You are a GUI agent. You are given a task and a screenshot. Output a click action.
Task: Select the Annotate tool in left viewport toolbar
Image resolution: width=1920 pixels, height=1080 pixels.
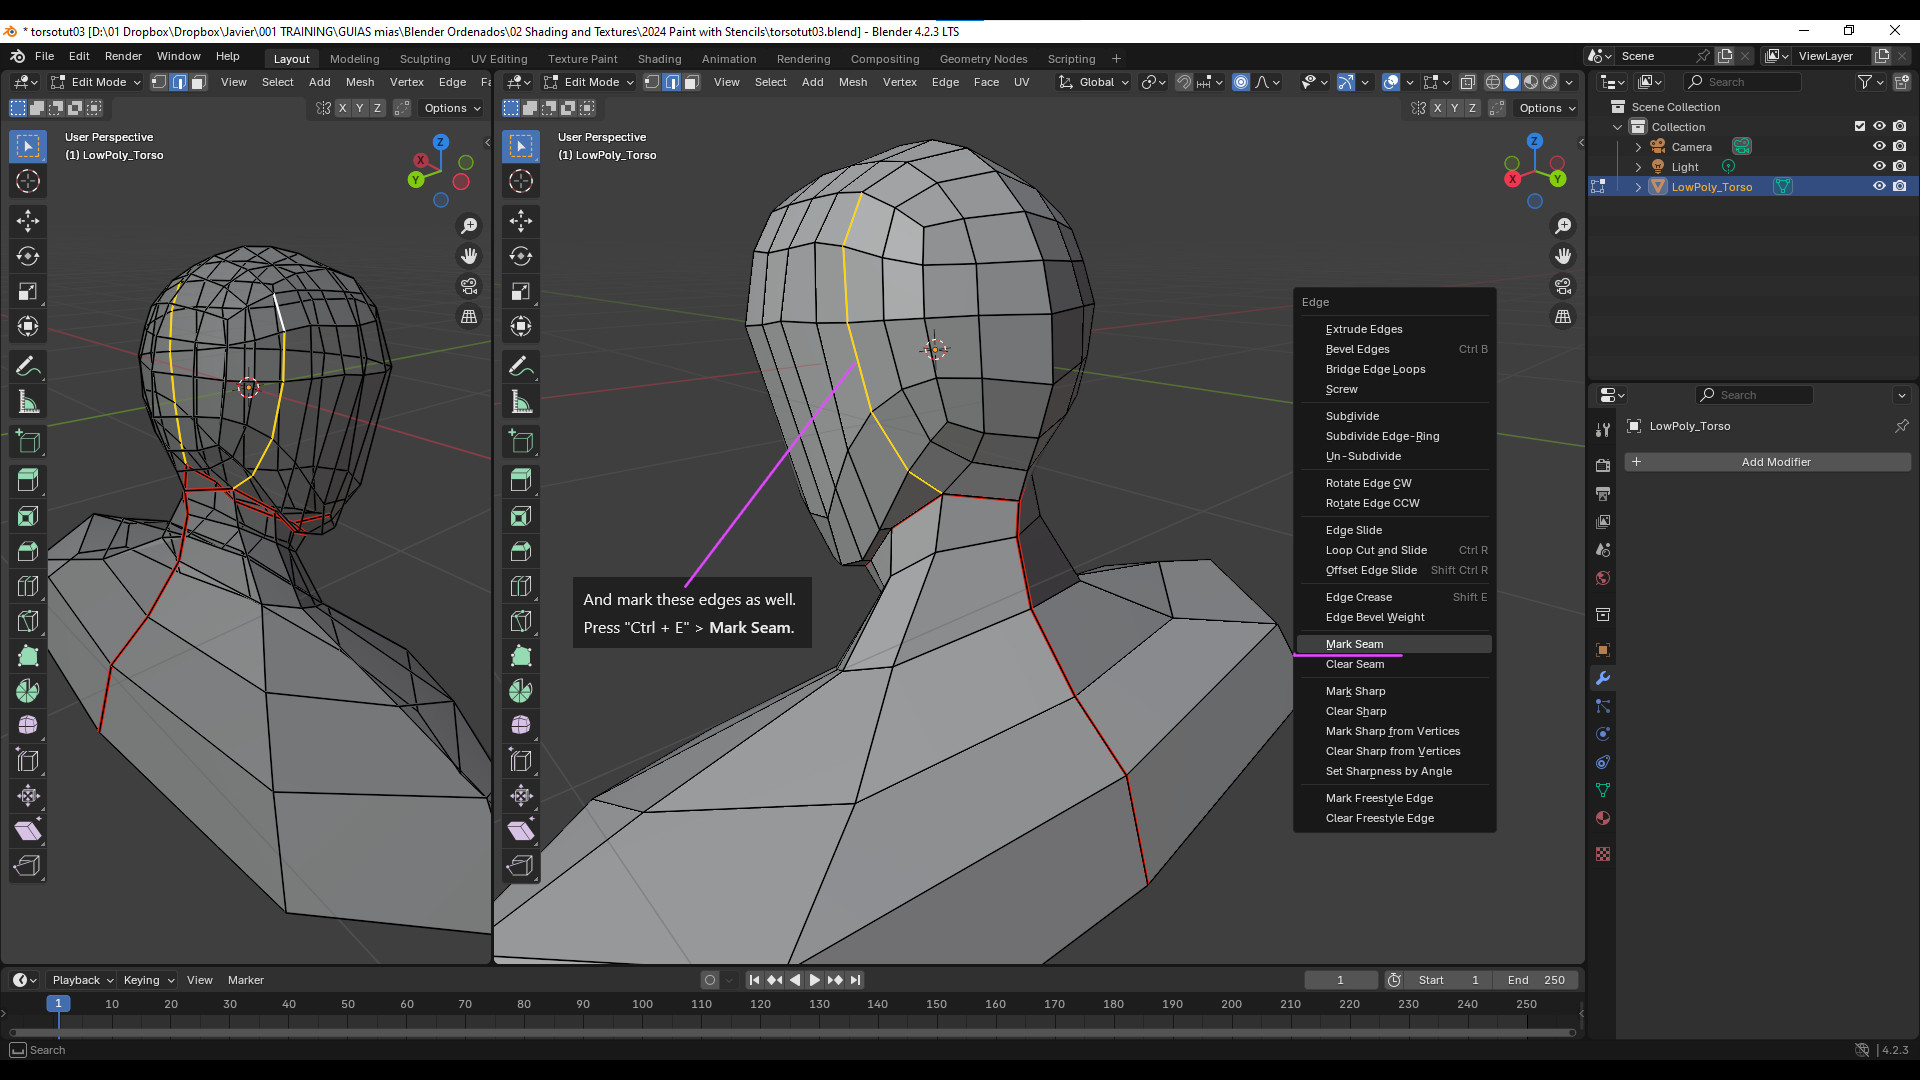pos(28,367)
